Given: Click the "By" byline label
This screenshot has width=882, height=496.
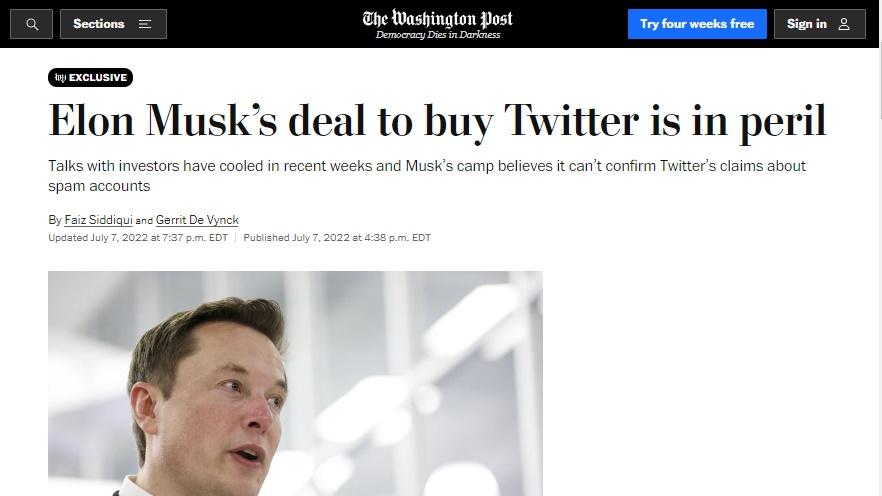Looking at the screenshot, I should tap(55, 220).
